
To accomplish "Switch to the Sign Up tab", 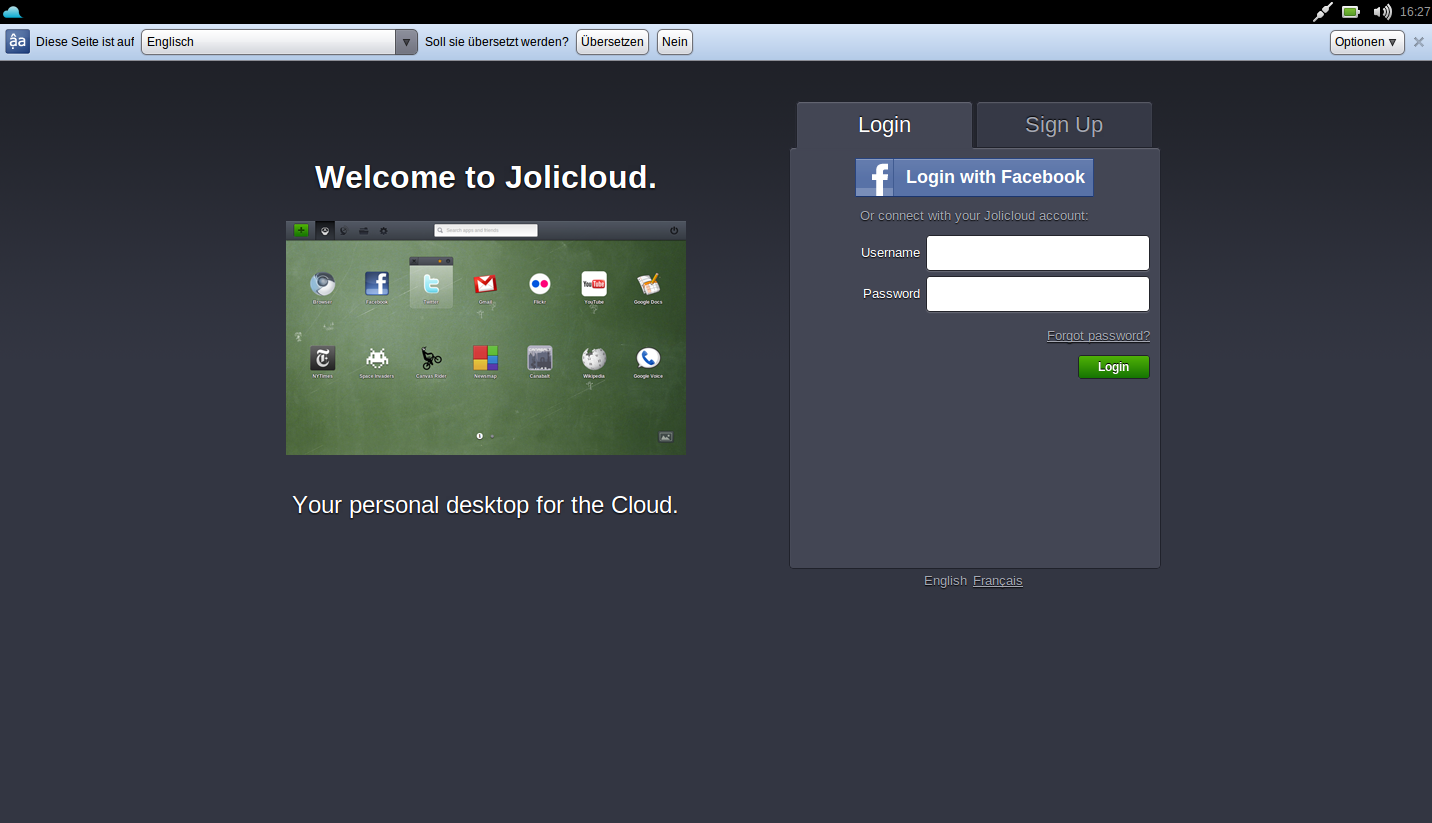I will point(1064,125).
